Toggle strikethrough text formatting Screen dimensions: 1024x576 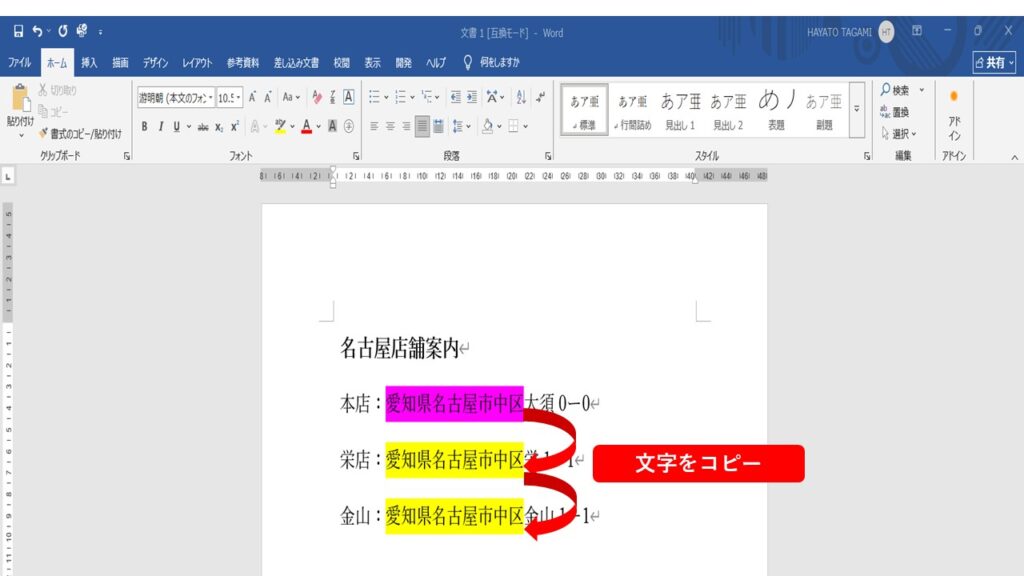(203, 126)
